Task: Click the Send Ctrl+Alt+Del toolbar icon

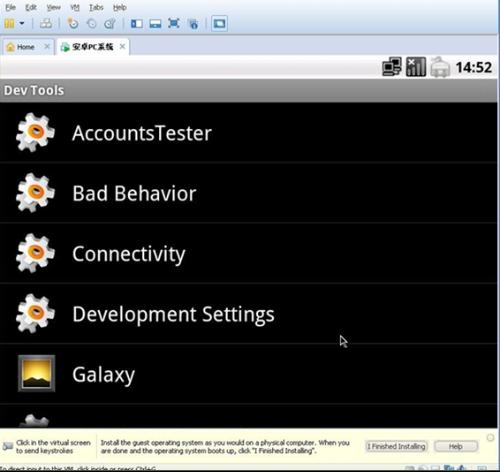Action: click(x=46, y=24)
